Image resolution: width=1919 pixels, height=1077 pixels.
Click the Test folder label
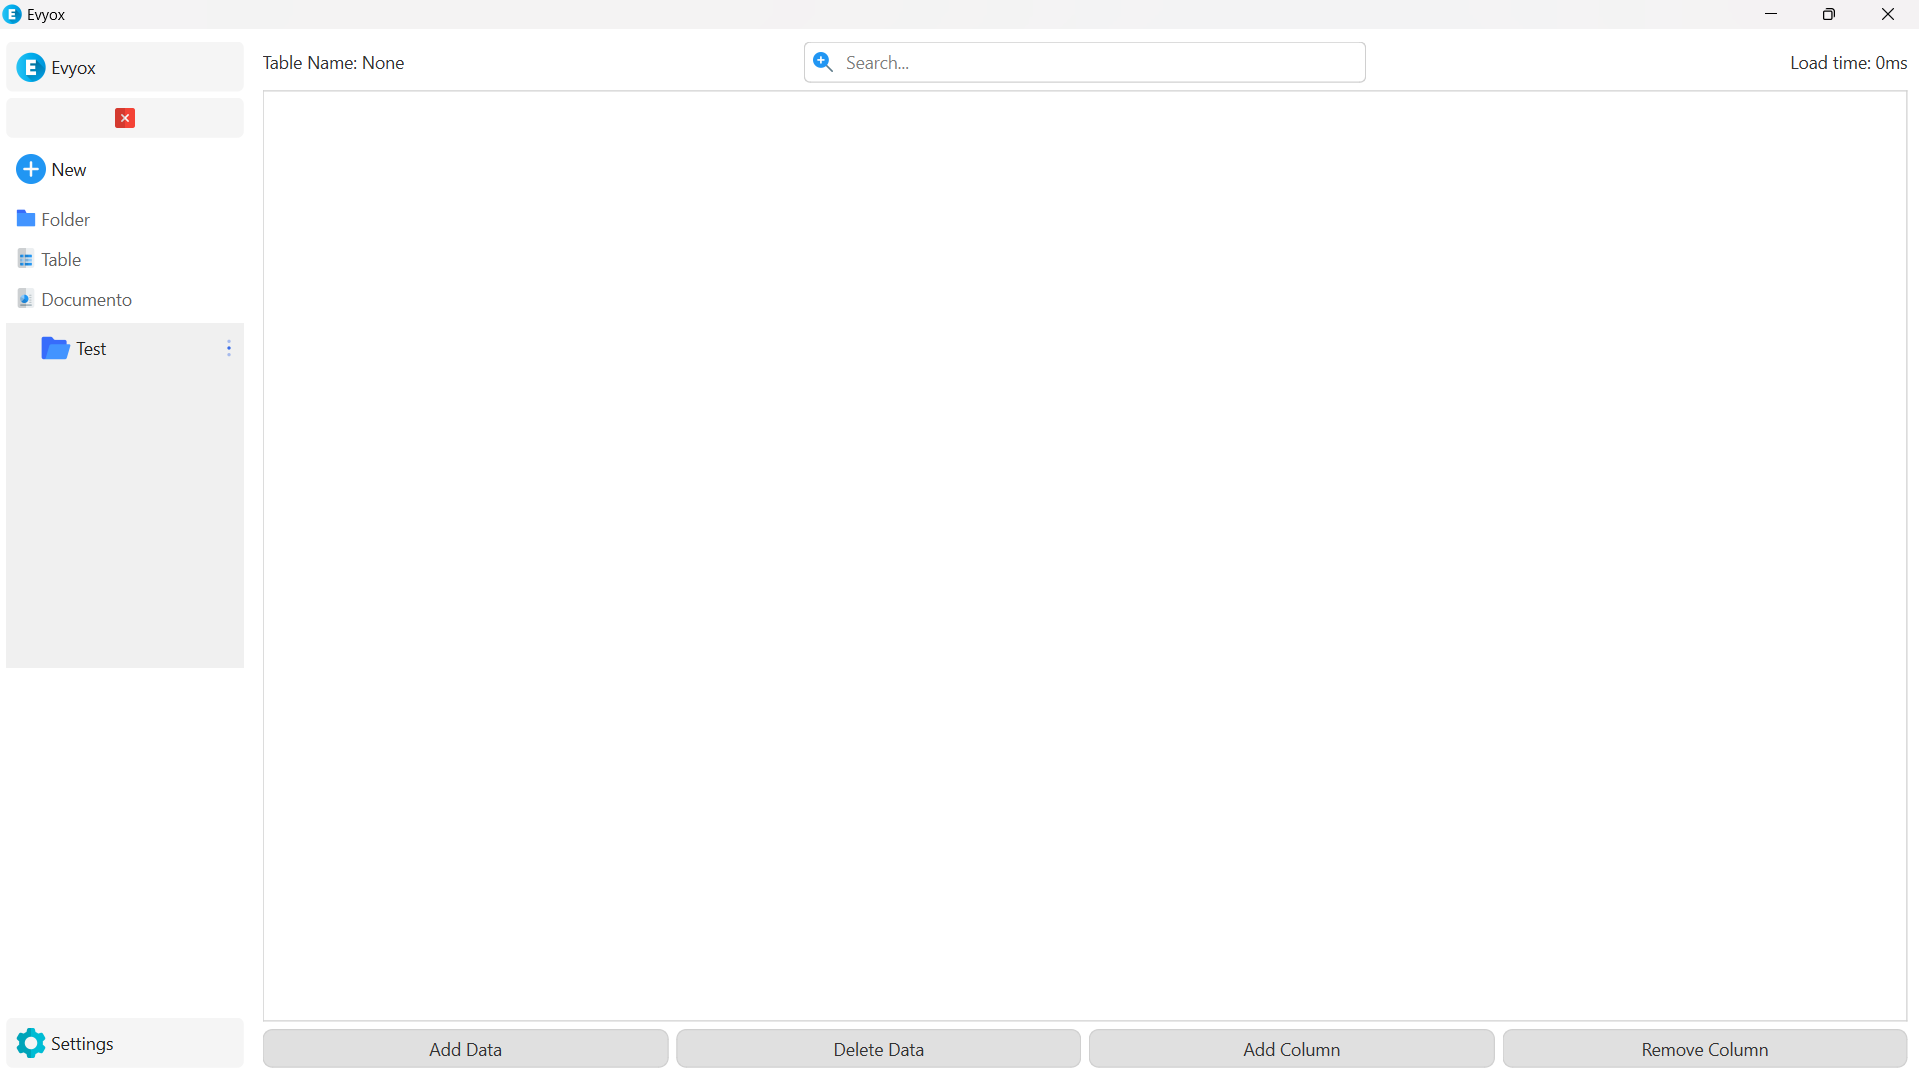[91, 349]
